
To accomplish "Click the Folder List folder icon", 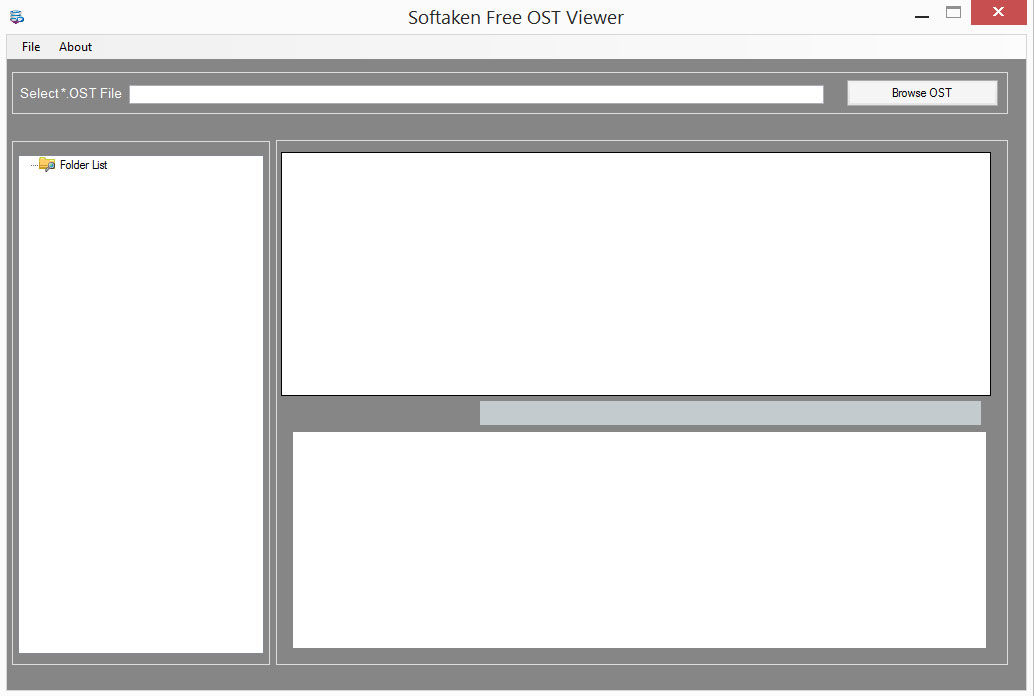I will point(47,164).
